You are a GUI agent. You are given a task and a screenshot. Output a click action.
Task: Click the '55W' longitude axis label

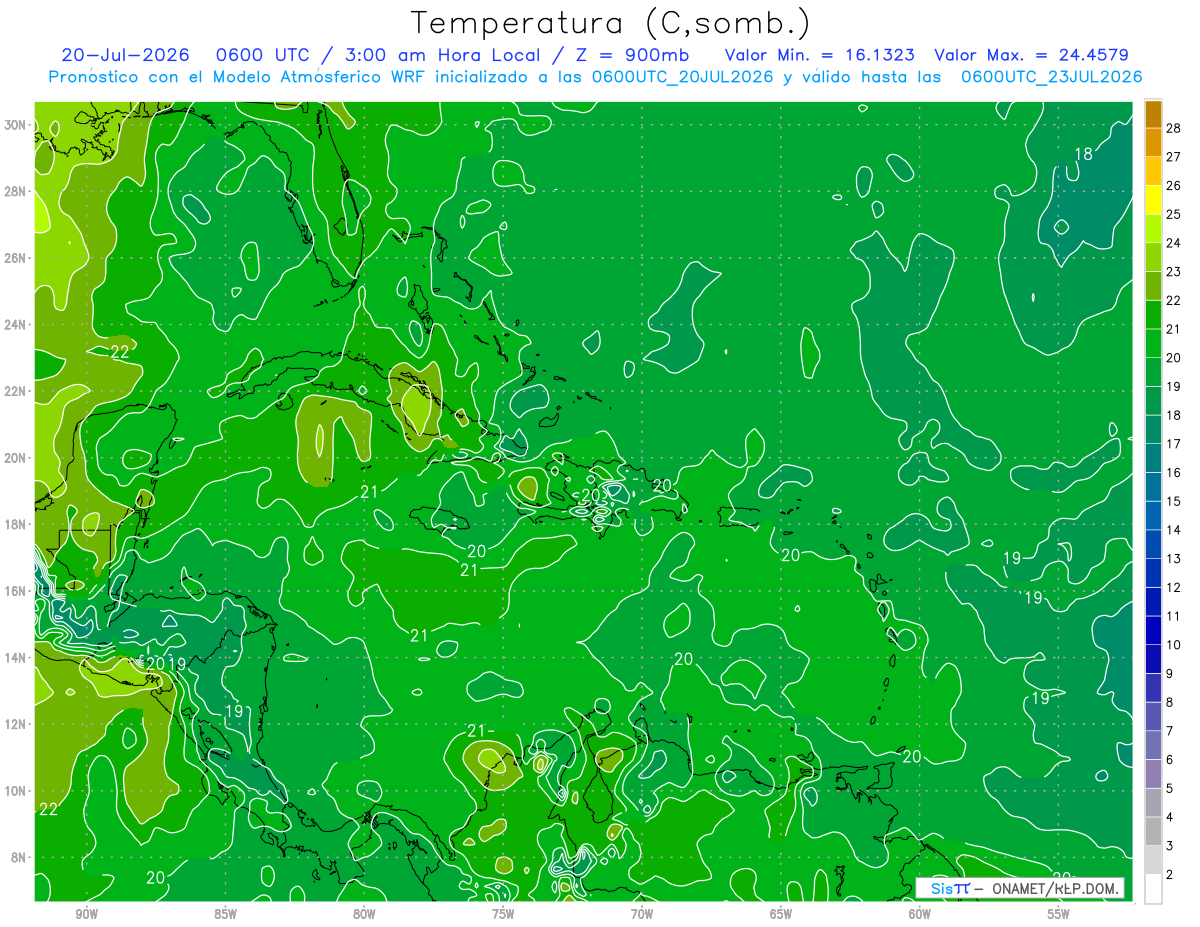coord(1059,913)
